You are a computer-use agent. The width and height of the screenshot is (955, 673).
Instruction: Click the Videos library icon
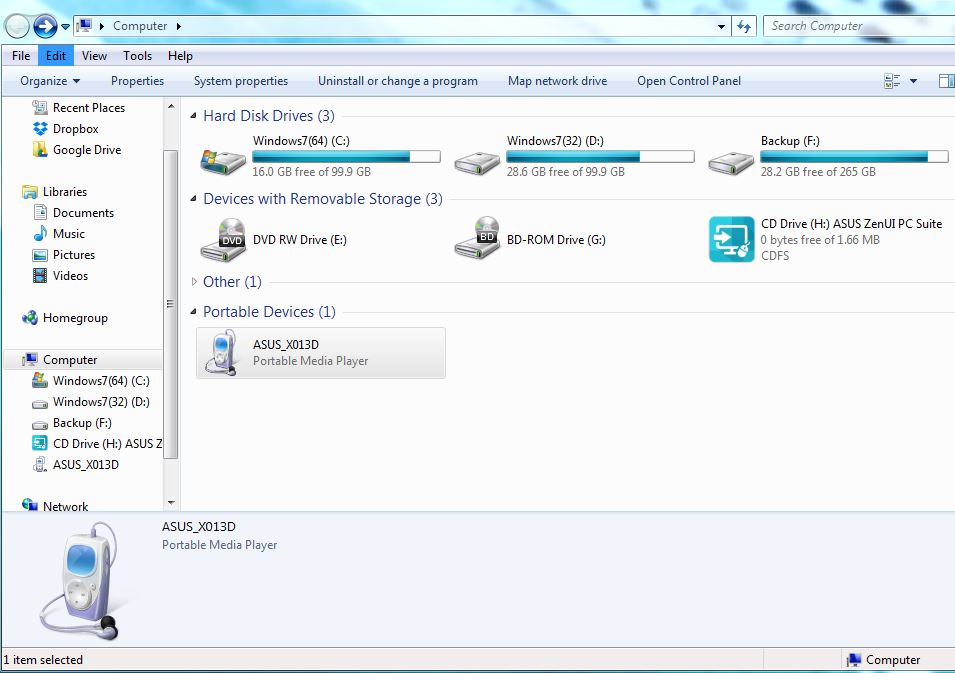tap(40, 275)
